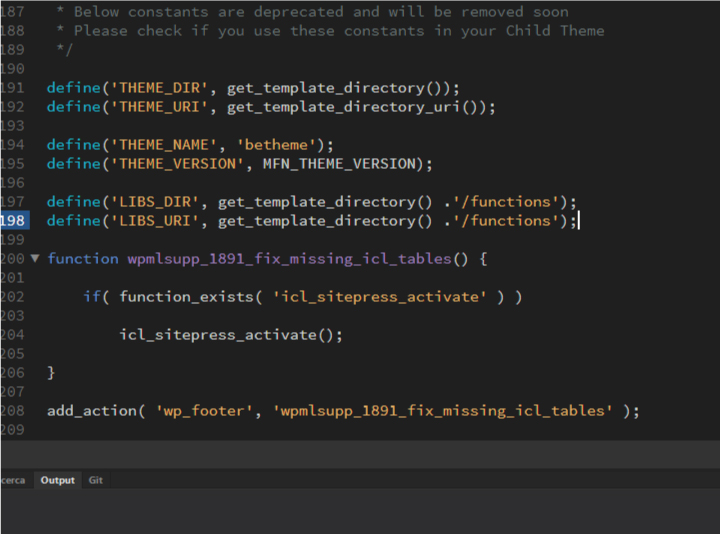Screen dimensions: 720x534
Task: Click the 'betheme' string value
Action: 276,145
